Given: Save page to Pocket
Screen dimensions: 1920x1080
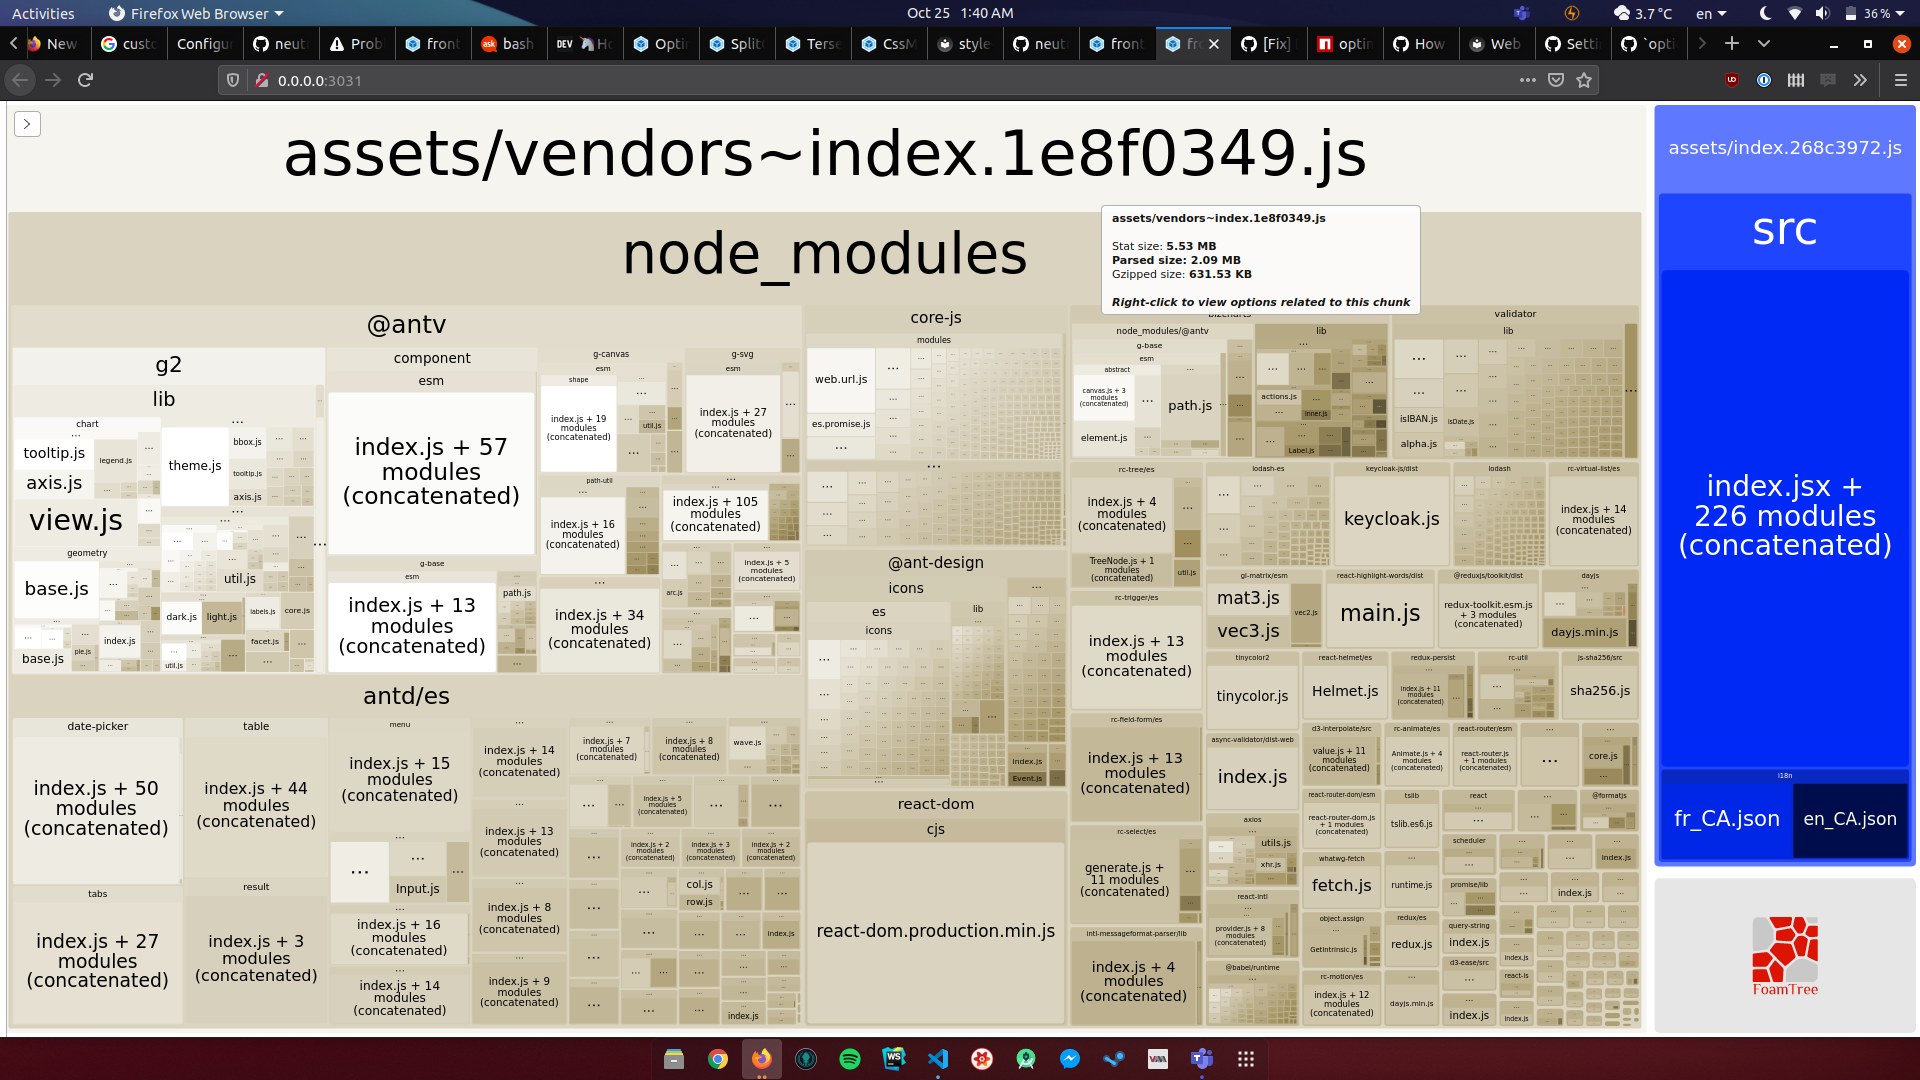Looking at the screenshot, I should click(x=1556, y=80).
